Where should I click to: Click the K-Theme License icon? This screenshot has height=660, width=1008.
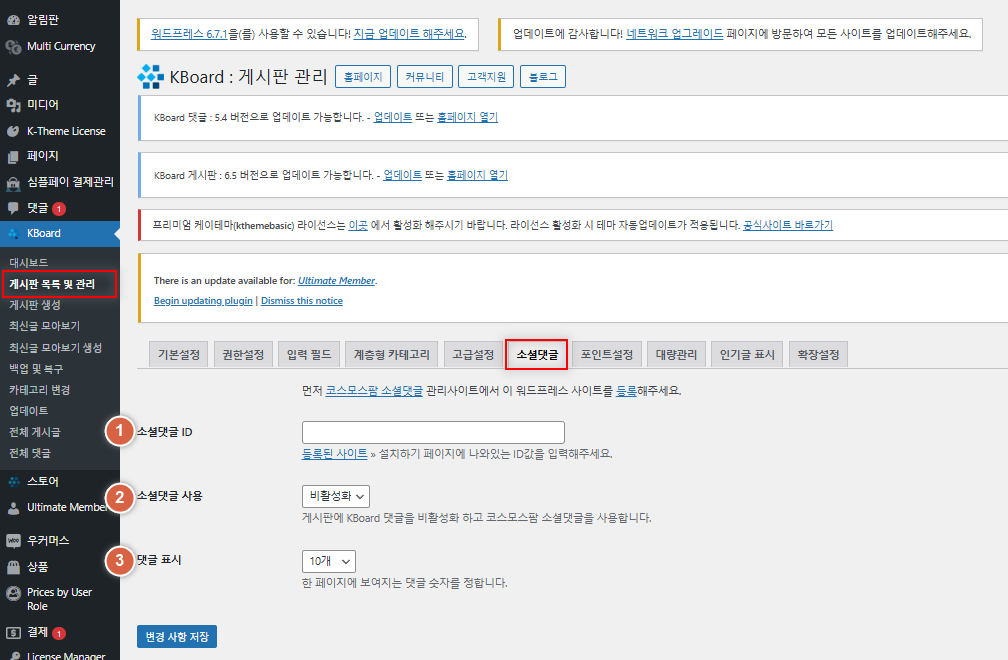click(14, 131)
